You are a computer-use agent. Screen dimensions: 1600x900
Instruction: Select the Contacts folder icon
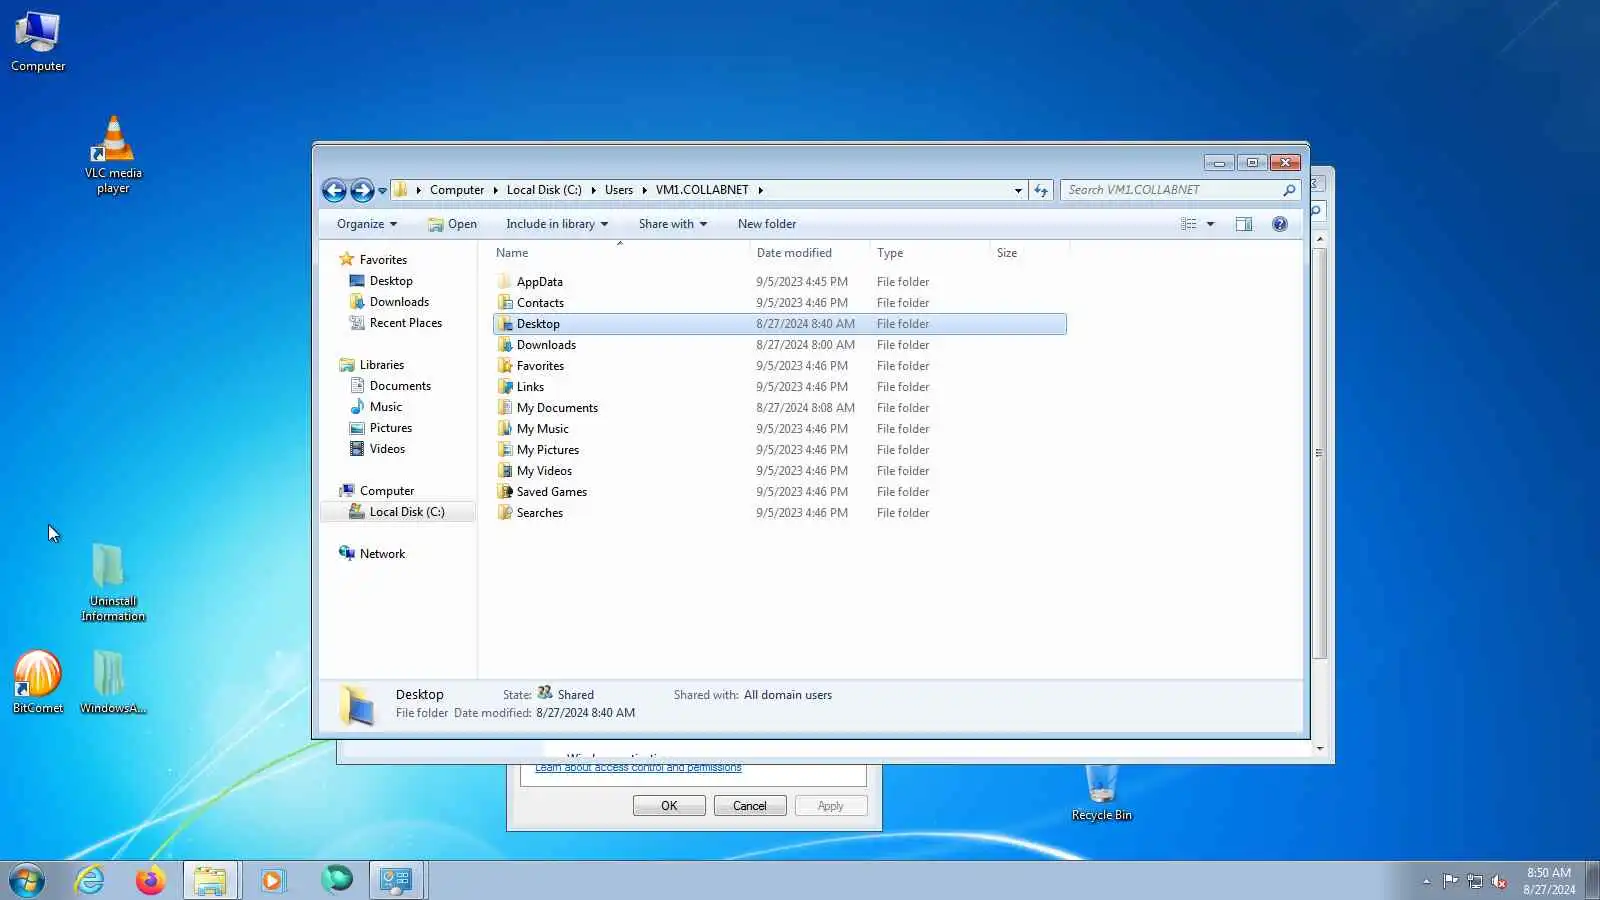[x=505, y=303]
